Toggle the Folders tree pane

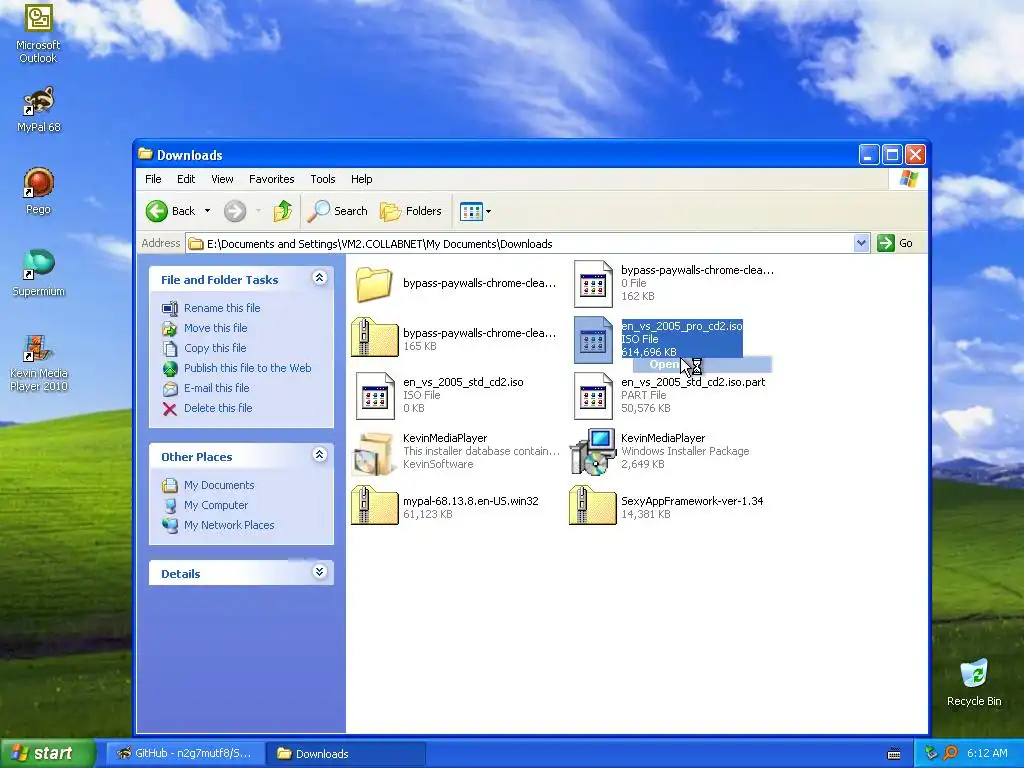411,211
